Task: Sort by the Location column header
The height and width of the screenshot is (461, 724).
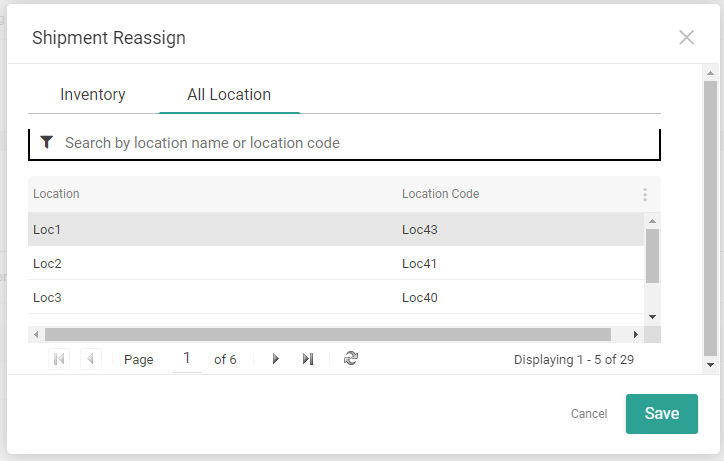Action: 56,194
